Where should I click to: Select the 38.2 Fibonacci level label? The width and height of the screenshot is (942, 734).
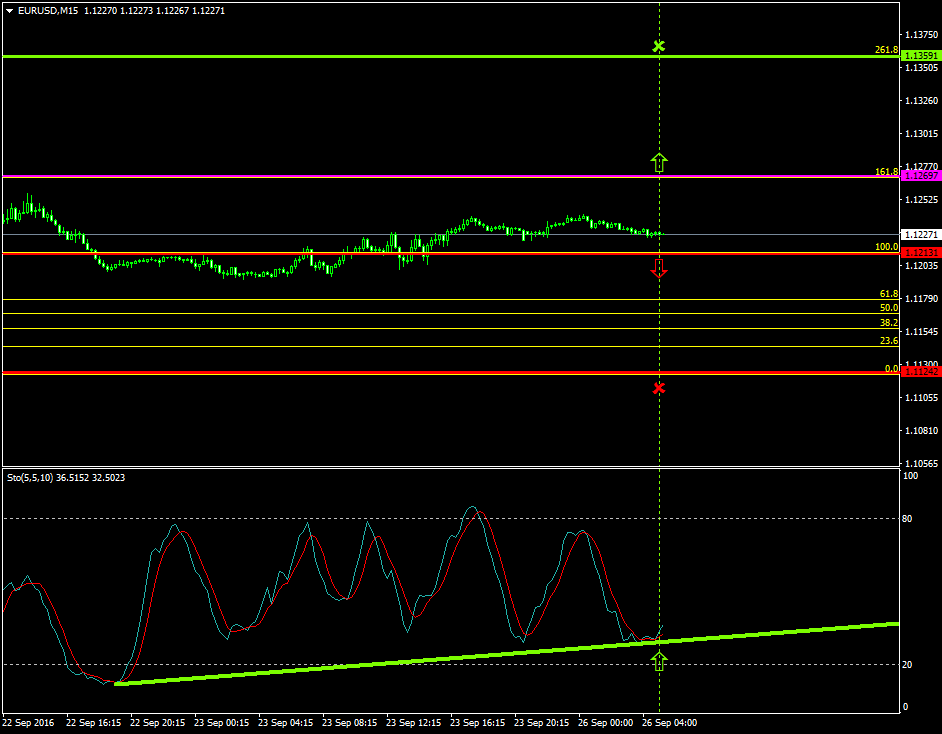pos(888,323)
